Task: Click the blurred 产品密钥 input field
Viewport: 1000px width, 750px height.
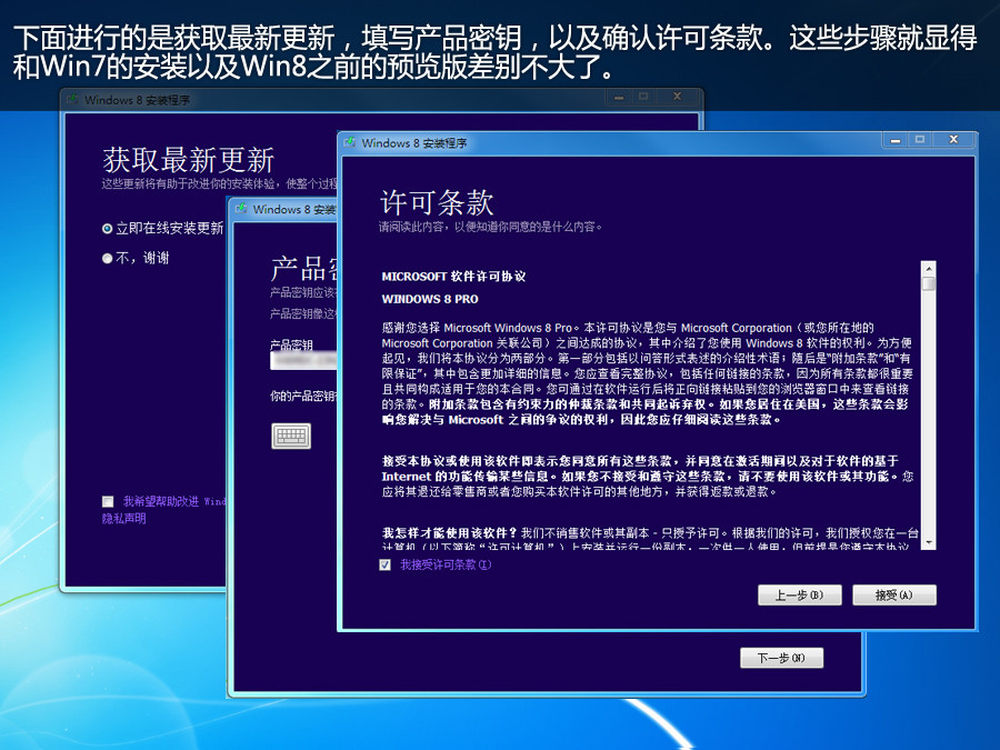Action: click(x=304, y=360)
